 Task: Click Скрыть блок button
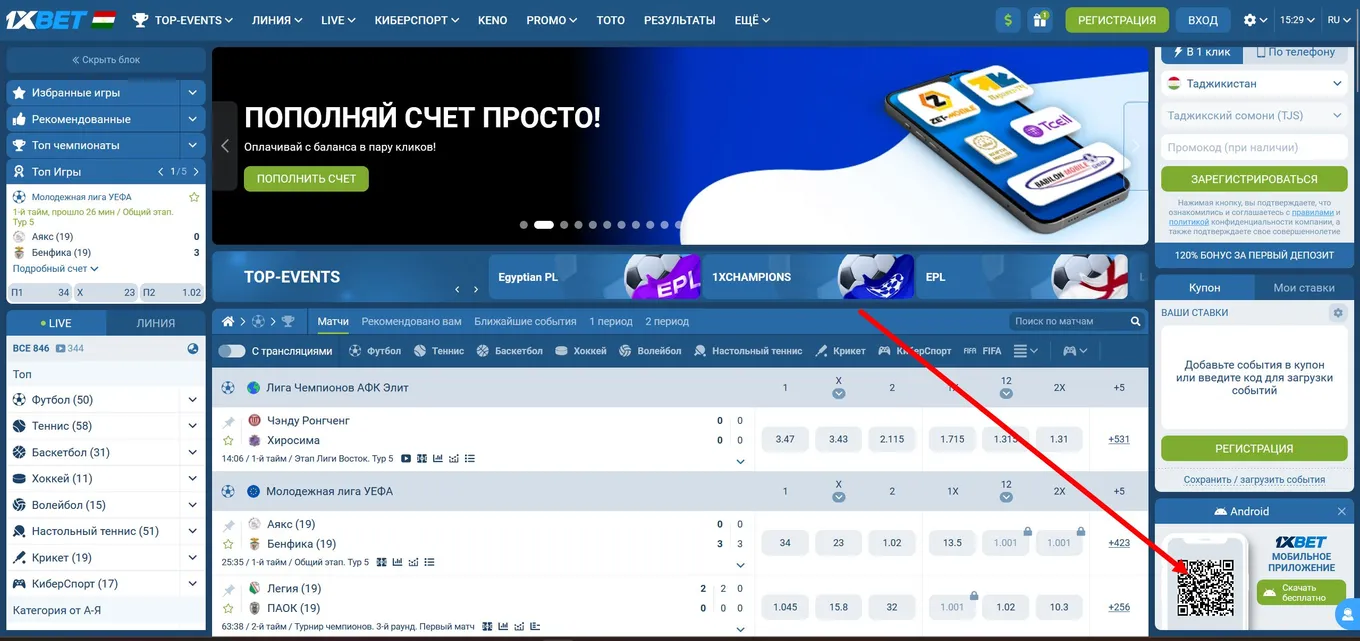coord(106,60)
